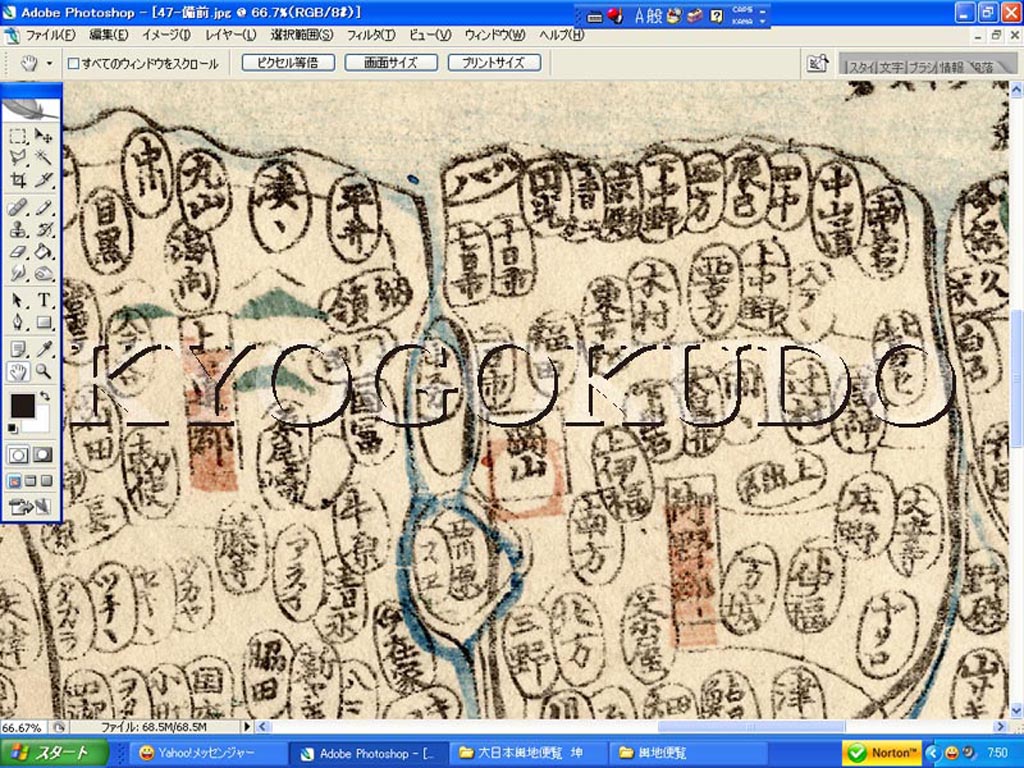1024x768 pixels.
Task: Select the Polygonal Lasso tool
Action: point(18,157)
